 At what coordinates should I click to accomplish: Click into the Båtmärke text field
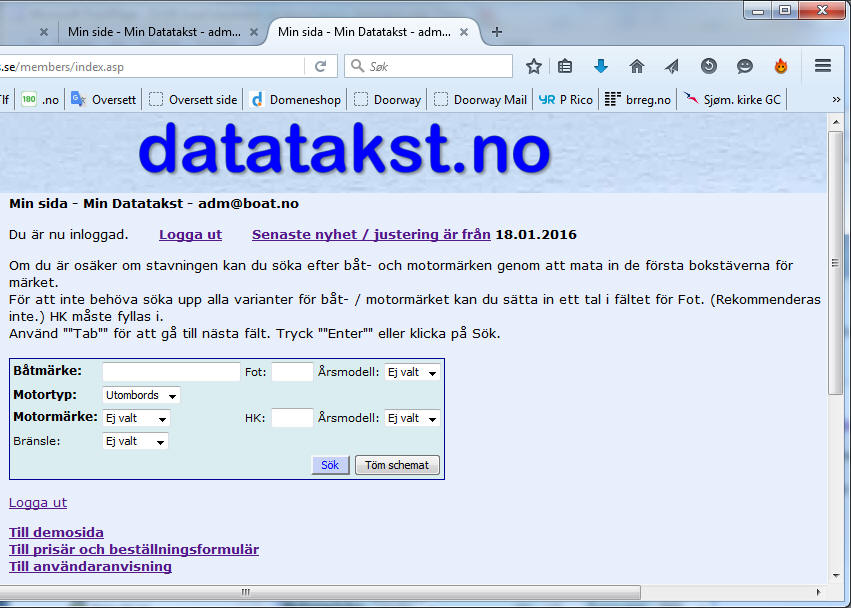point(170,372)
